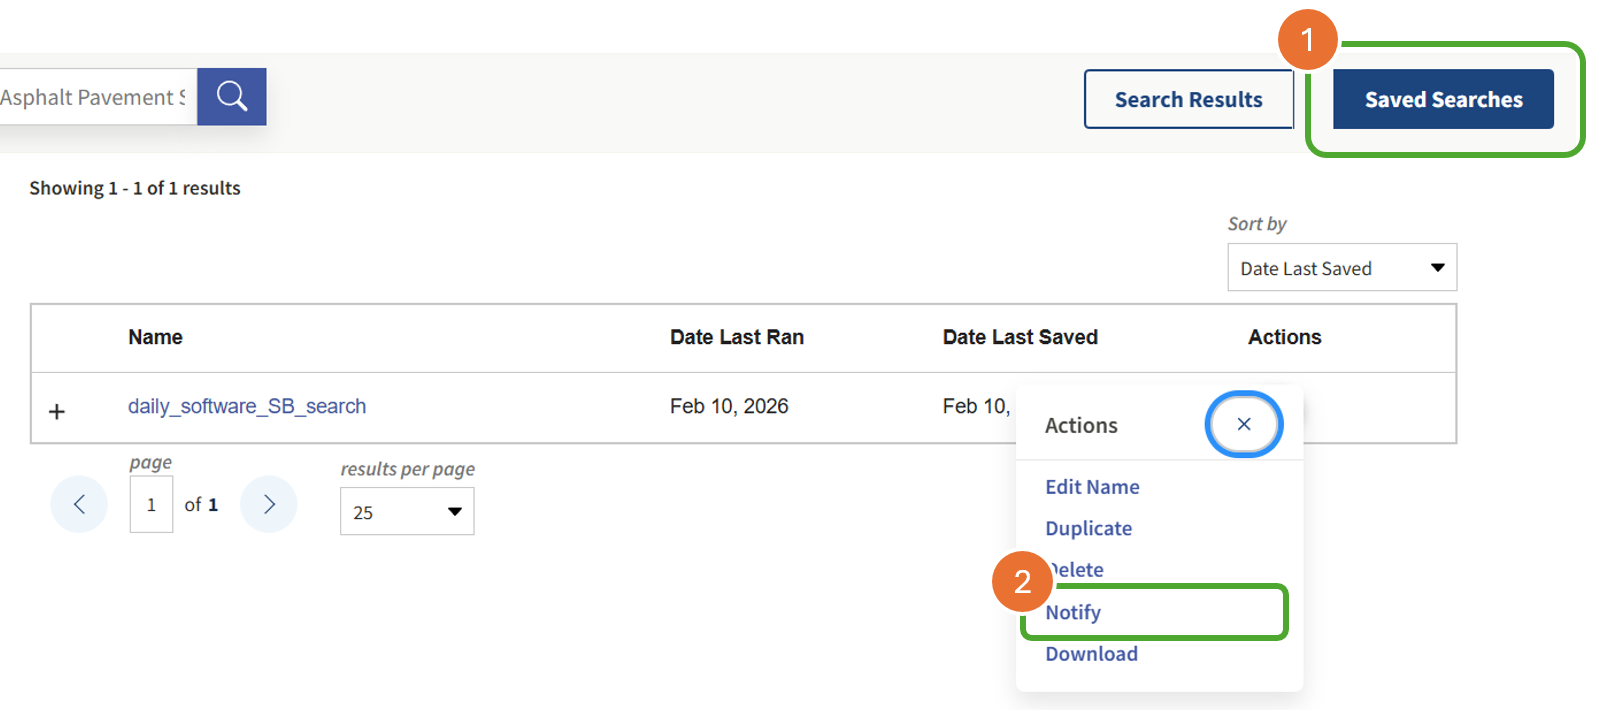Close the Actions popup with the X
The image size is (1597, 710).
1244,424
